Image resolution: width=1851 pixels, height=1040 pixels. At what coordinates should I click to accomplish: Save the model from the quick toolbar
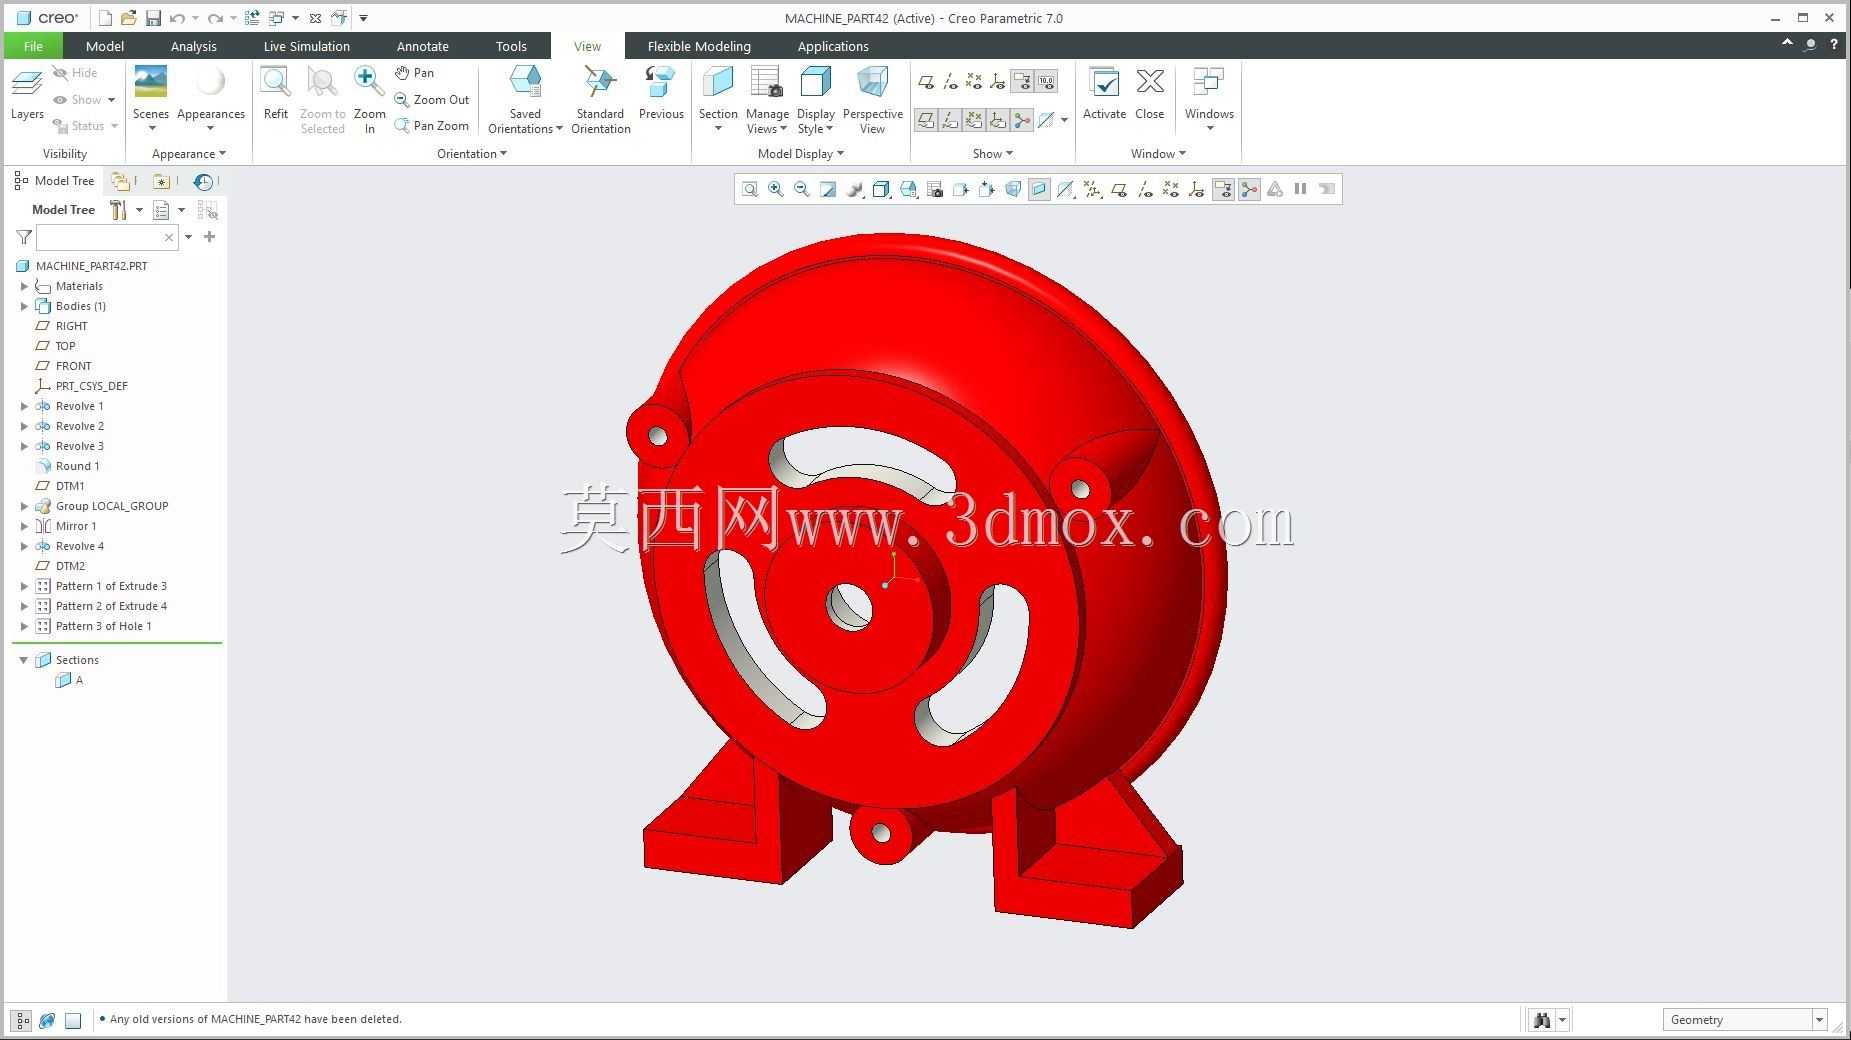[x=153, y=18]
